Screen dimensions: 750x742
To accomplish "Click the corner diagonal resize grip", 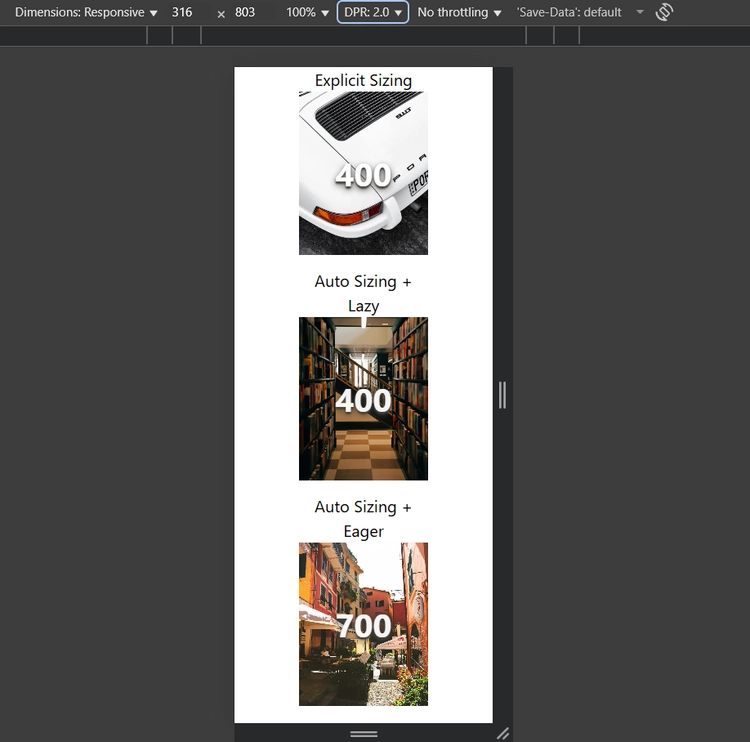I will click(x=503, y=733).
